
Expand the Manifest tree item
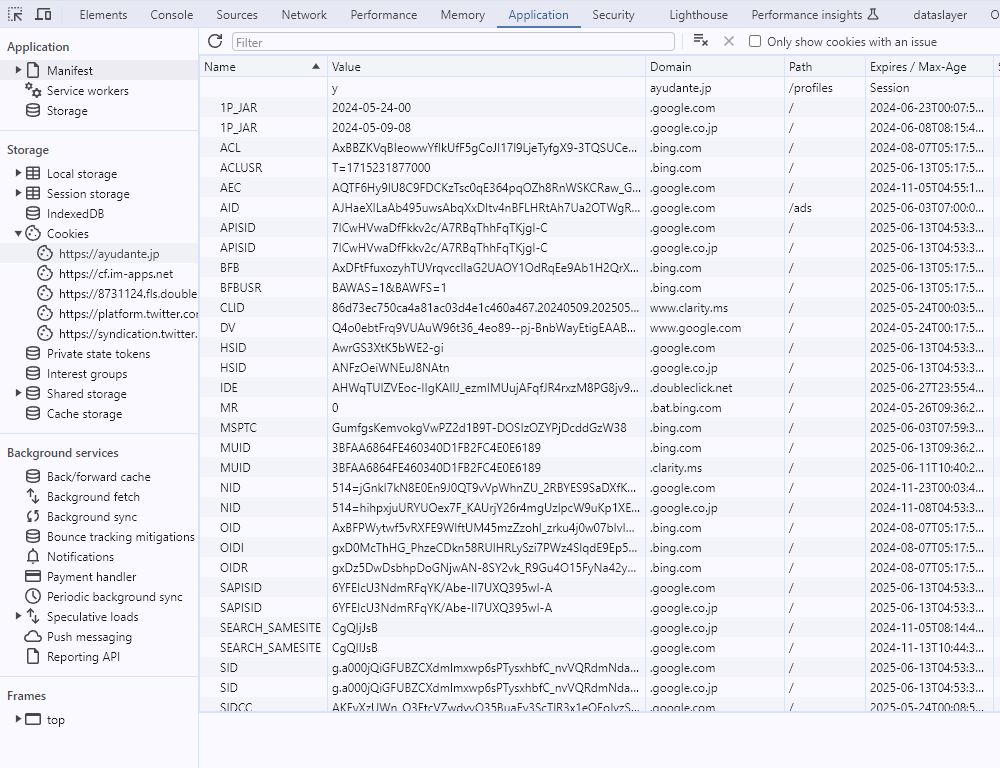[x=18, y=70]
